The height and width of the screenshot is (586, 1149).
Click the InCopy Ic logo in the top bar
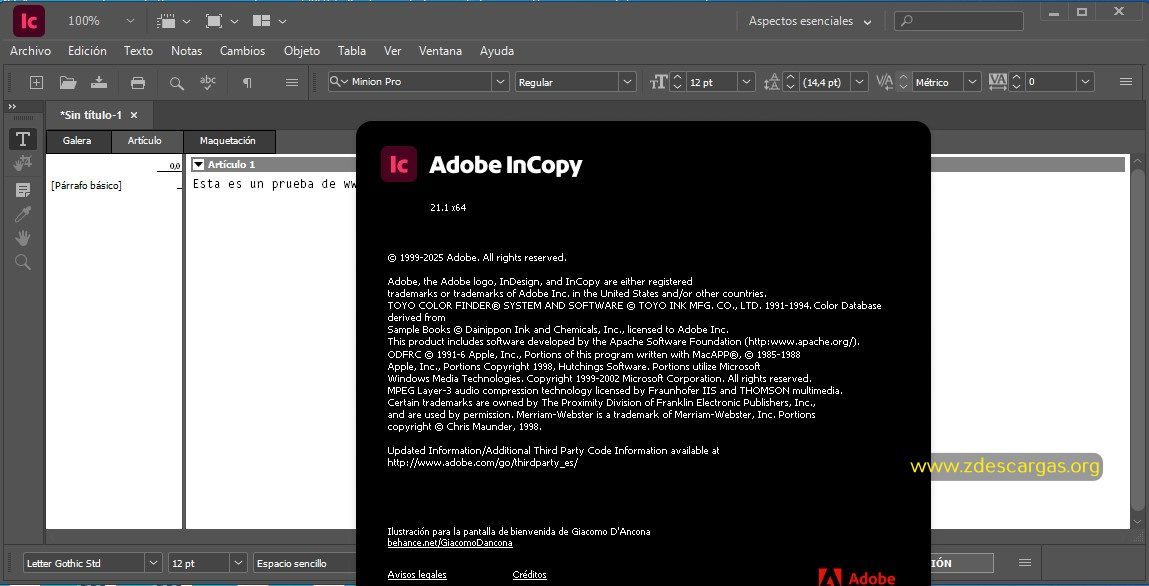point(29,21)
